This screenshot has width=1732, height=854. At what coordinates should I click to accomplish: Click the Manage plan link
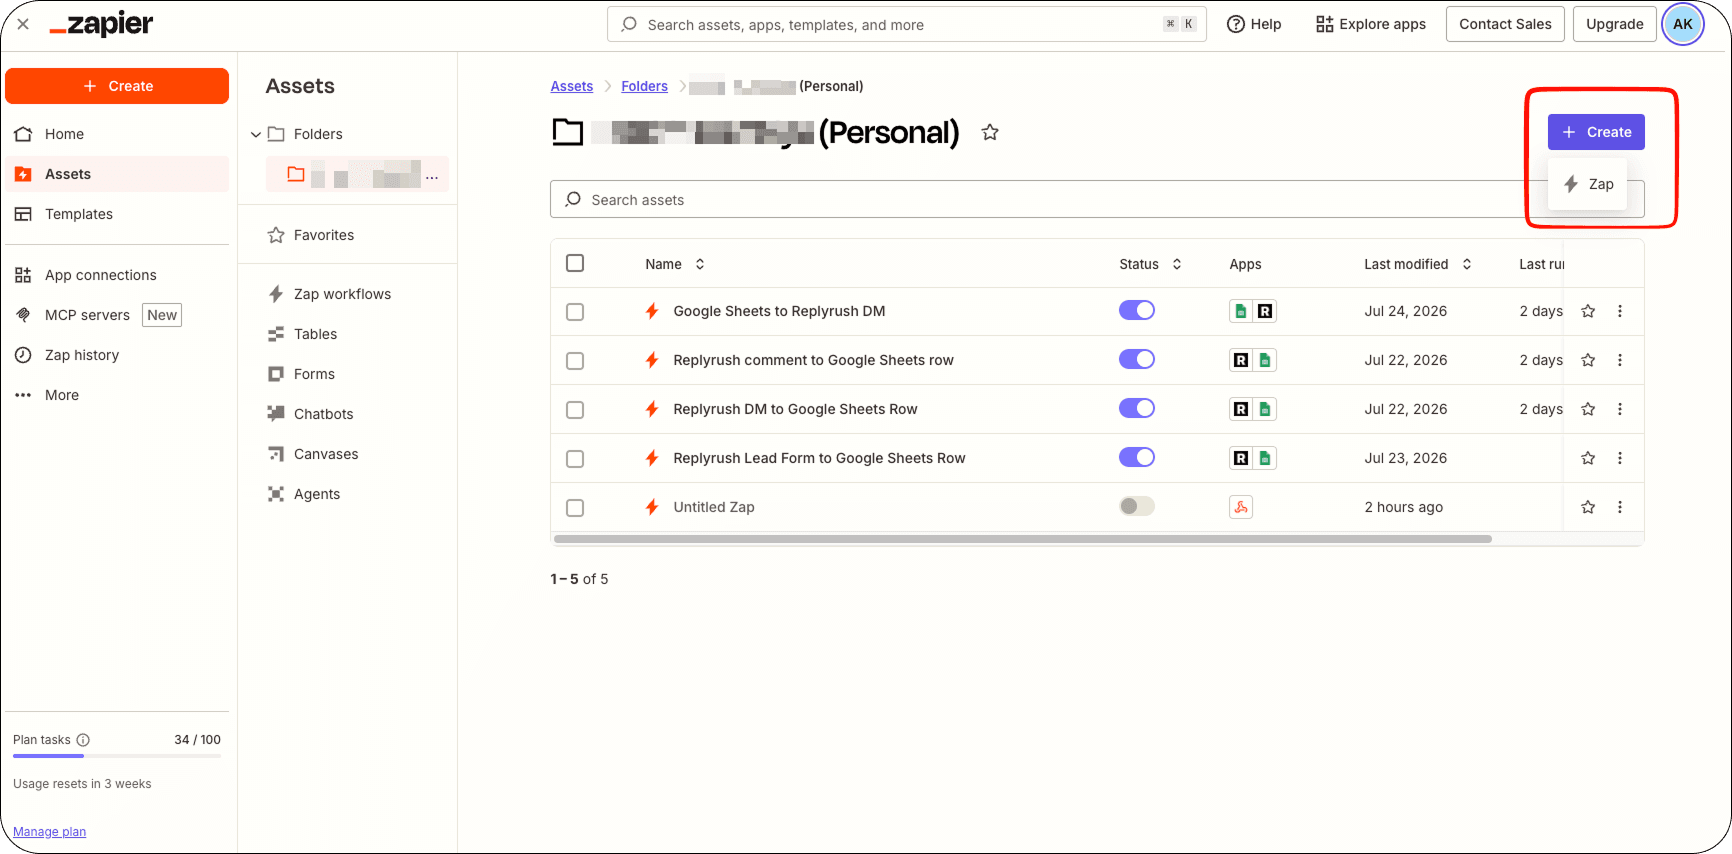(x=49, y=832)
